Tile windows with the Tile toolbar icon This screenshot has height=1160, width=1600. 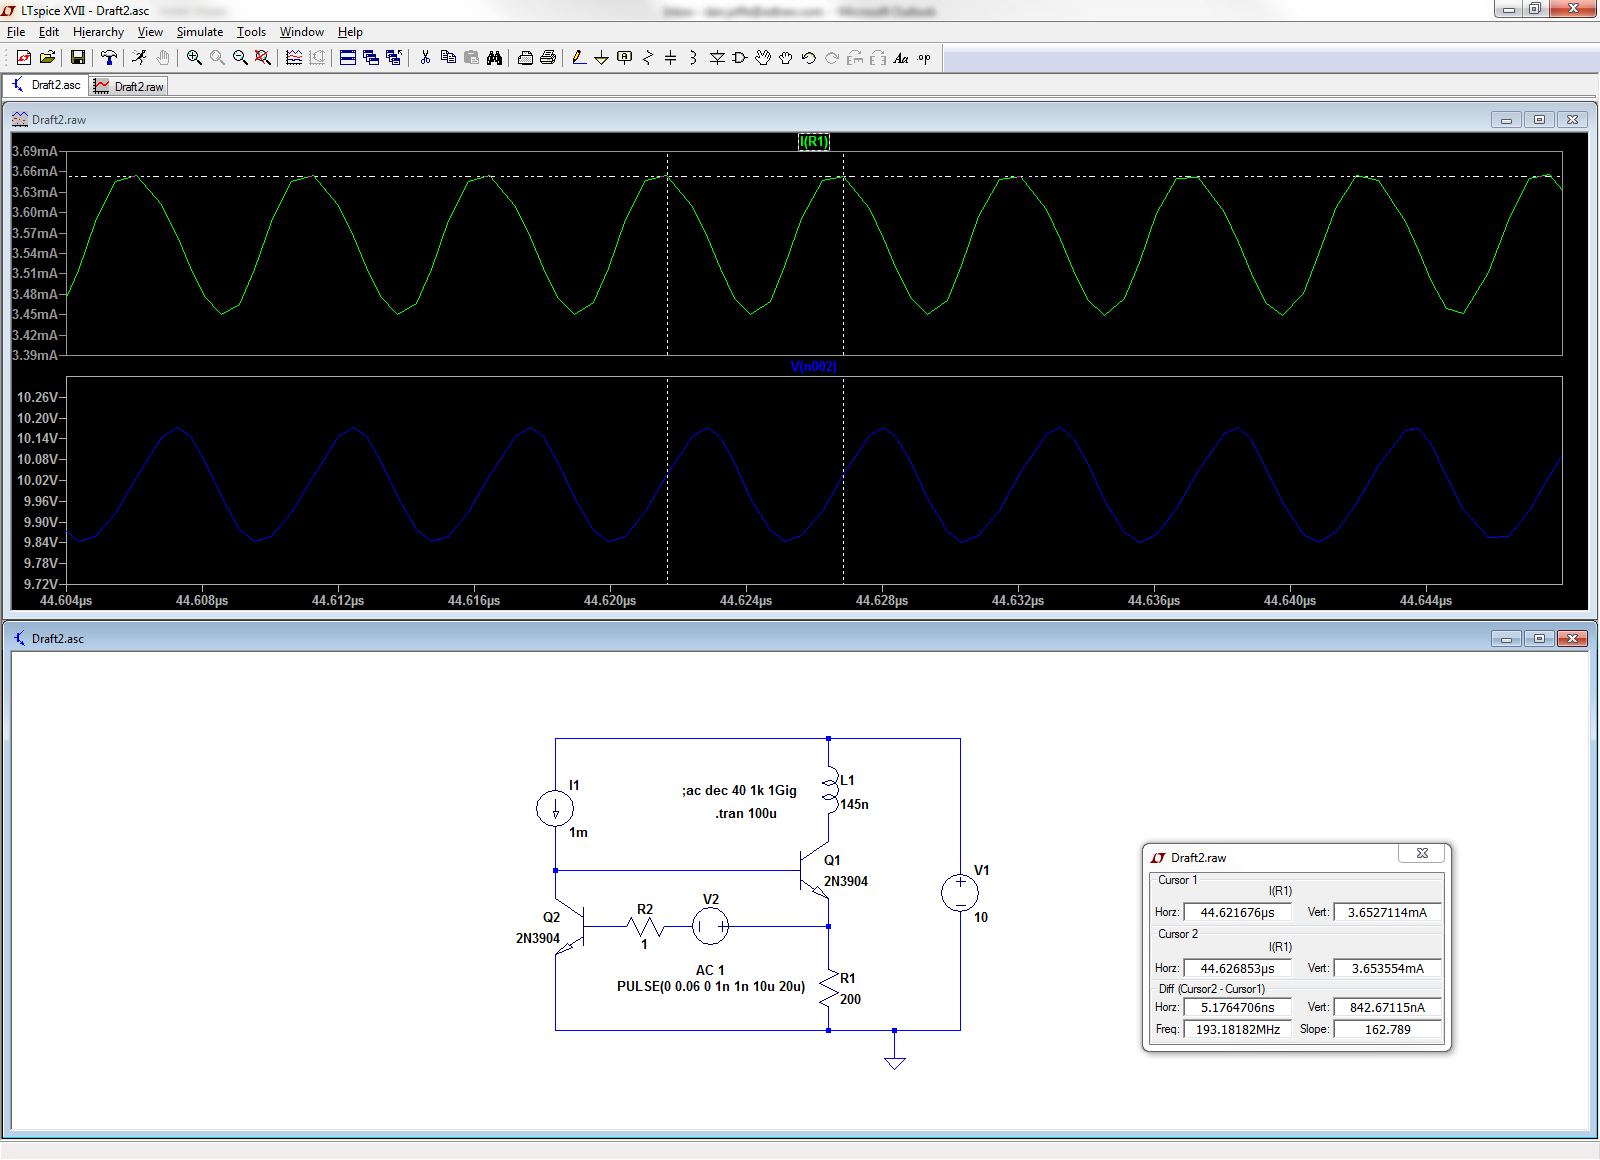pyautogui.click(x=348, y=58)
